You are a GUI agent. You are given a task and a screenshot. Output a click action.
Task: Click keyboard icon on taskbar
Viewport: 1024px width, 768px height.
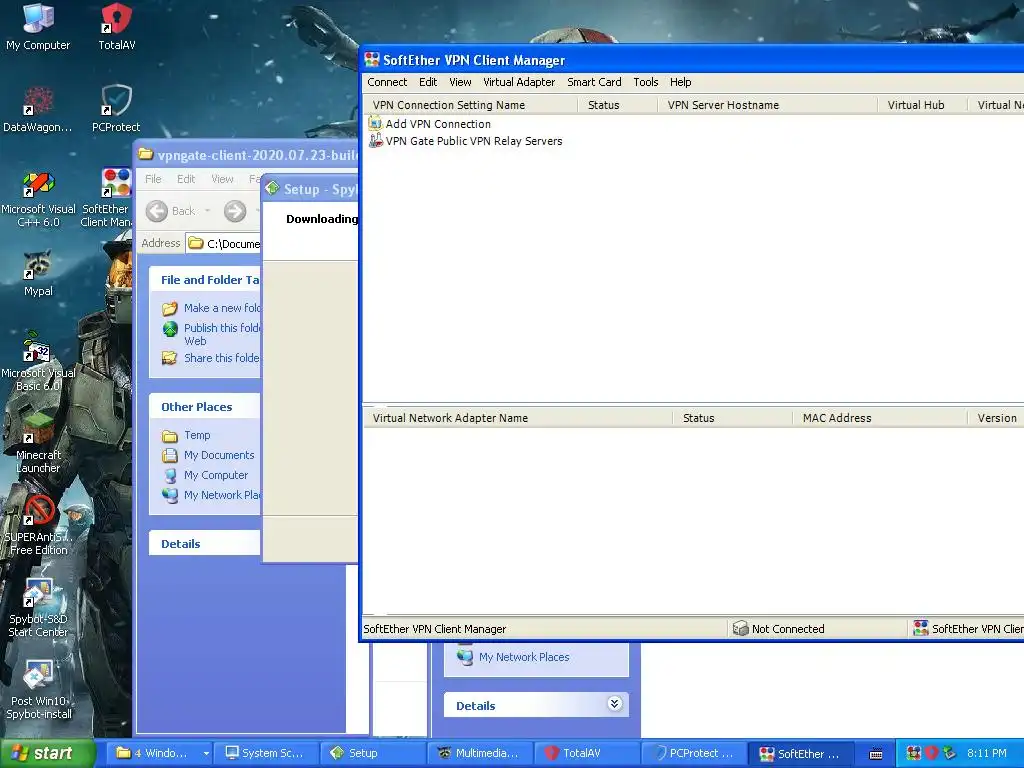tap(876, 754)
